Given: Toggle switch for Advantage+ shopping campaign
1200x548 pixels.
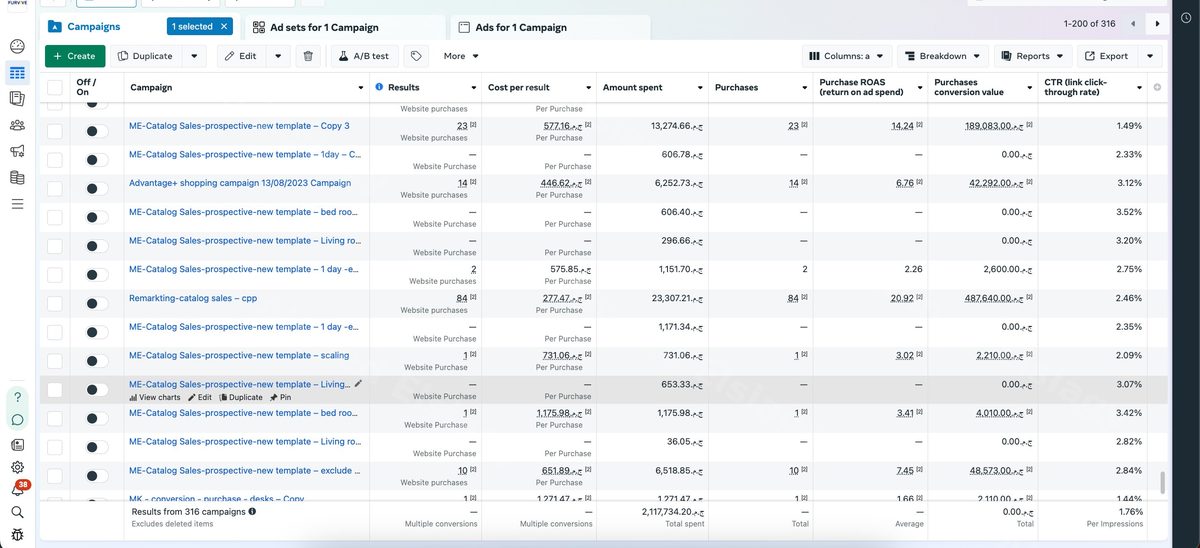Looking at the screenshot, I should [97, 188].
